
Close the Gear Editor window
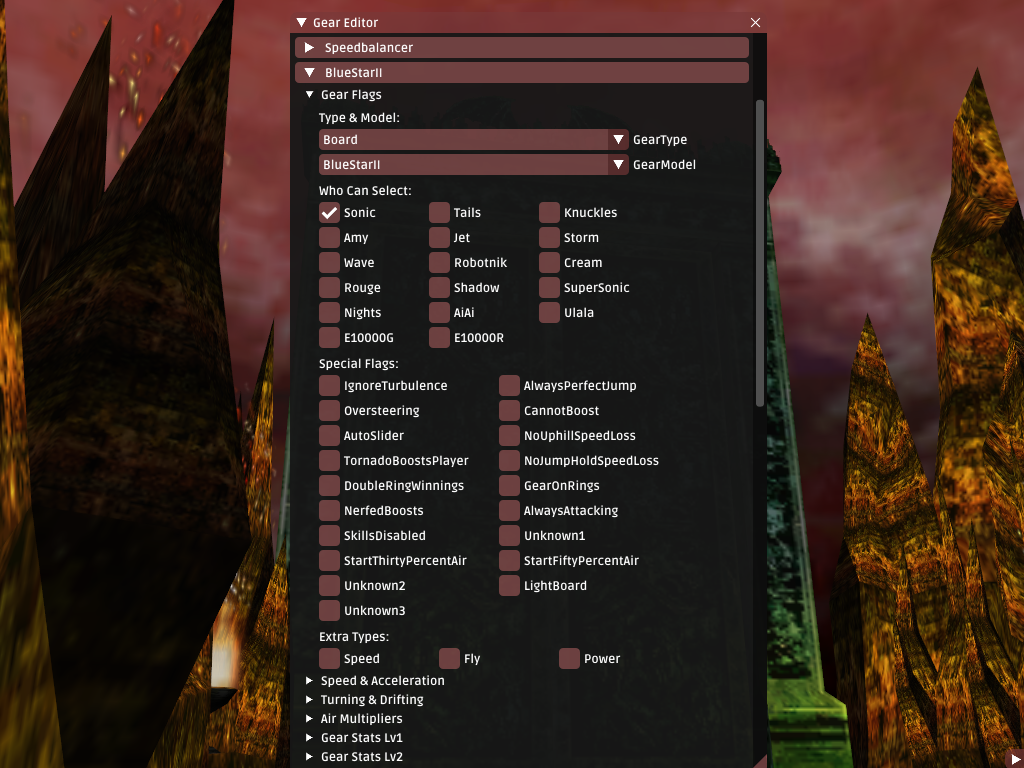pos(755,22)
